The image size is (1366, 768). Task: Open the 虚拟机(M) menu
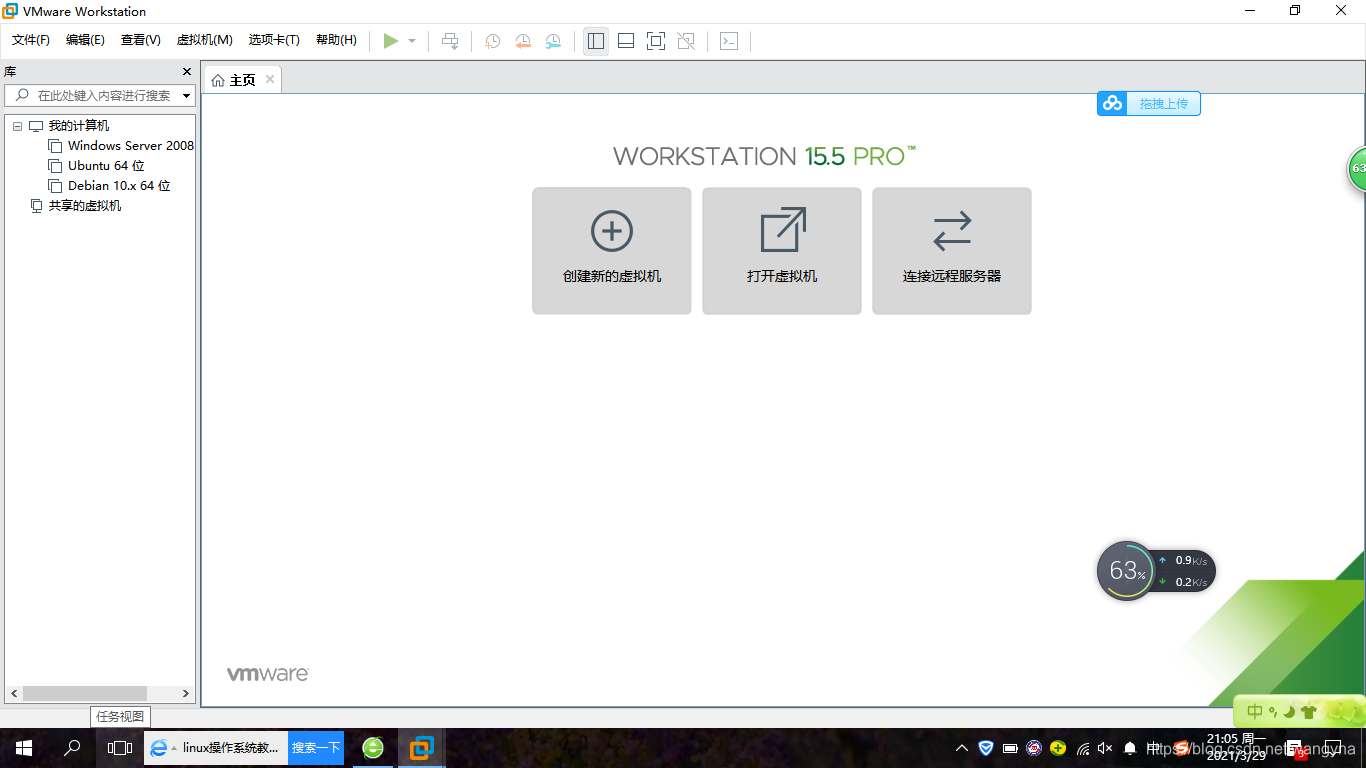tap(205, 40)
